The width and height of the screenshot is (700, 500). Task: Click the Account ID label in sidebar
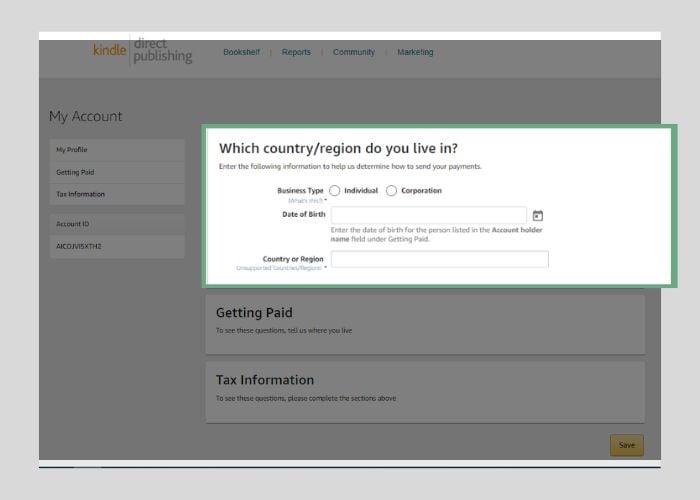click(x=72, y=224)
